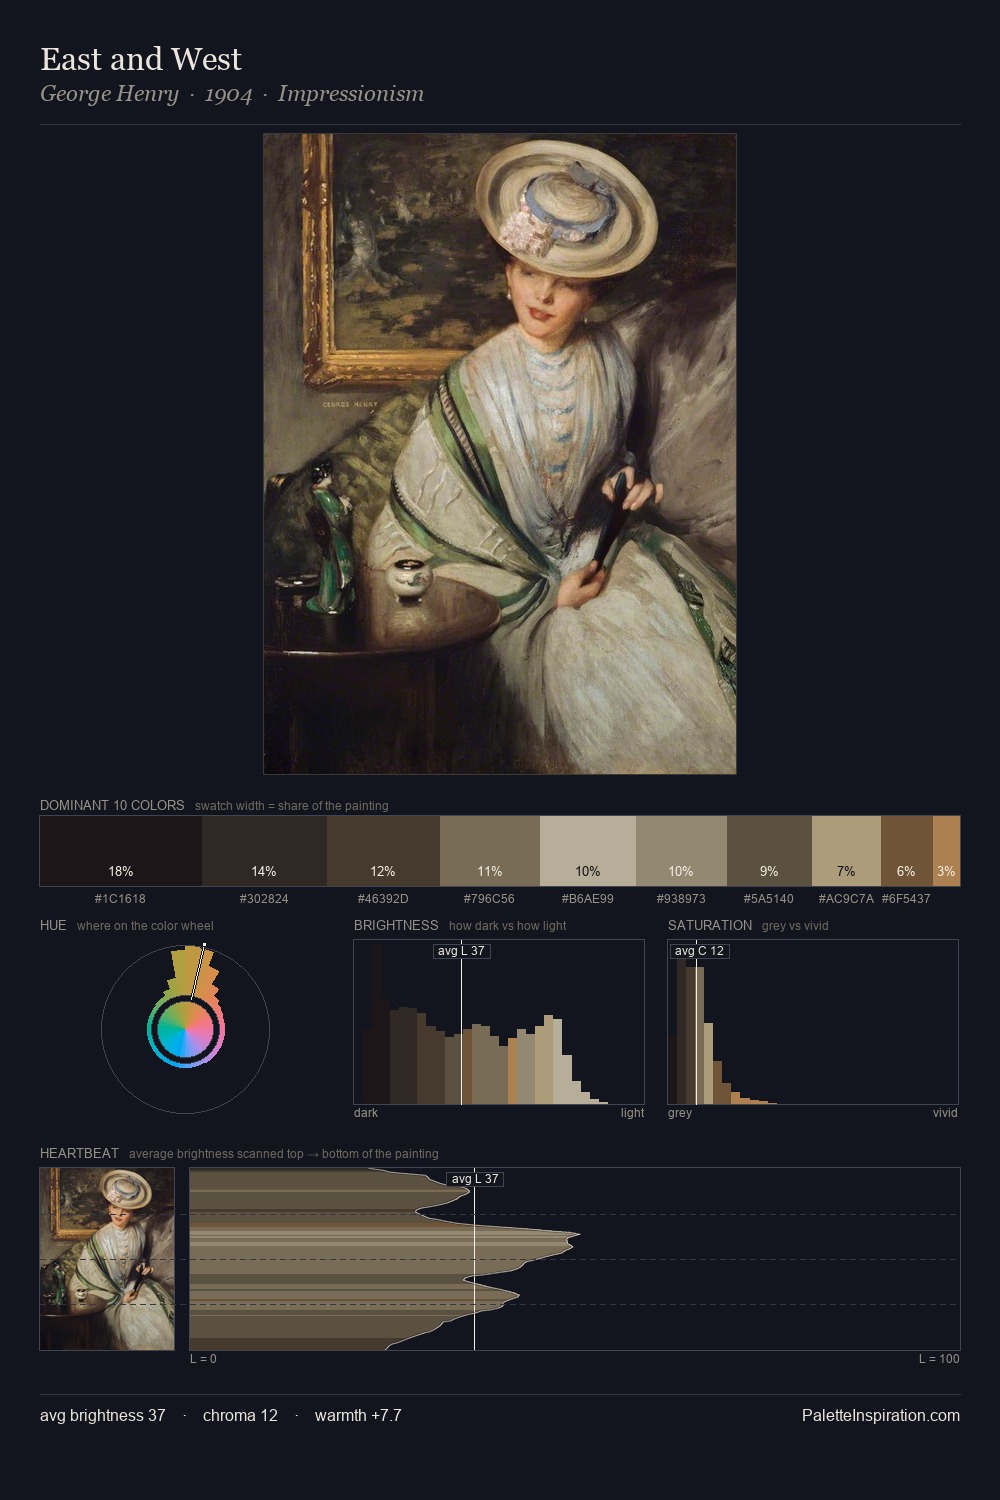Viewport: 1000px width, 1500px height.
Task: Pick the 9% swatch #5A5140
Action: 769,851
